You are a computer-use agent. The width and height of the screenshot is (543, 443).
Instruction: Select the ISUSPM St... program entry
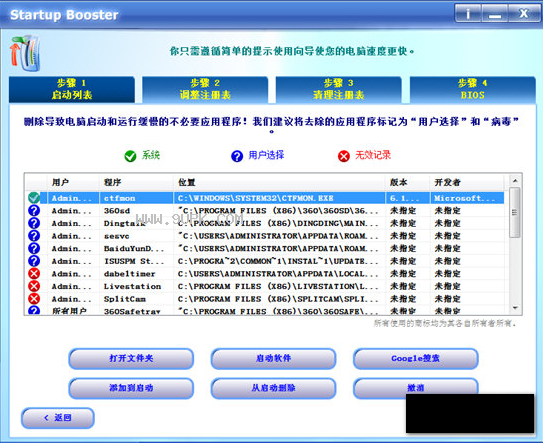click(134, 261)
